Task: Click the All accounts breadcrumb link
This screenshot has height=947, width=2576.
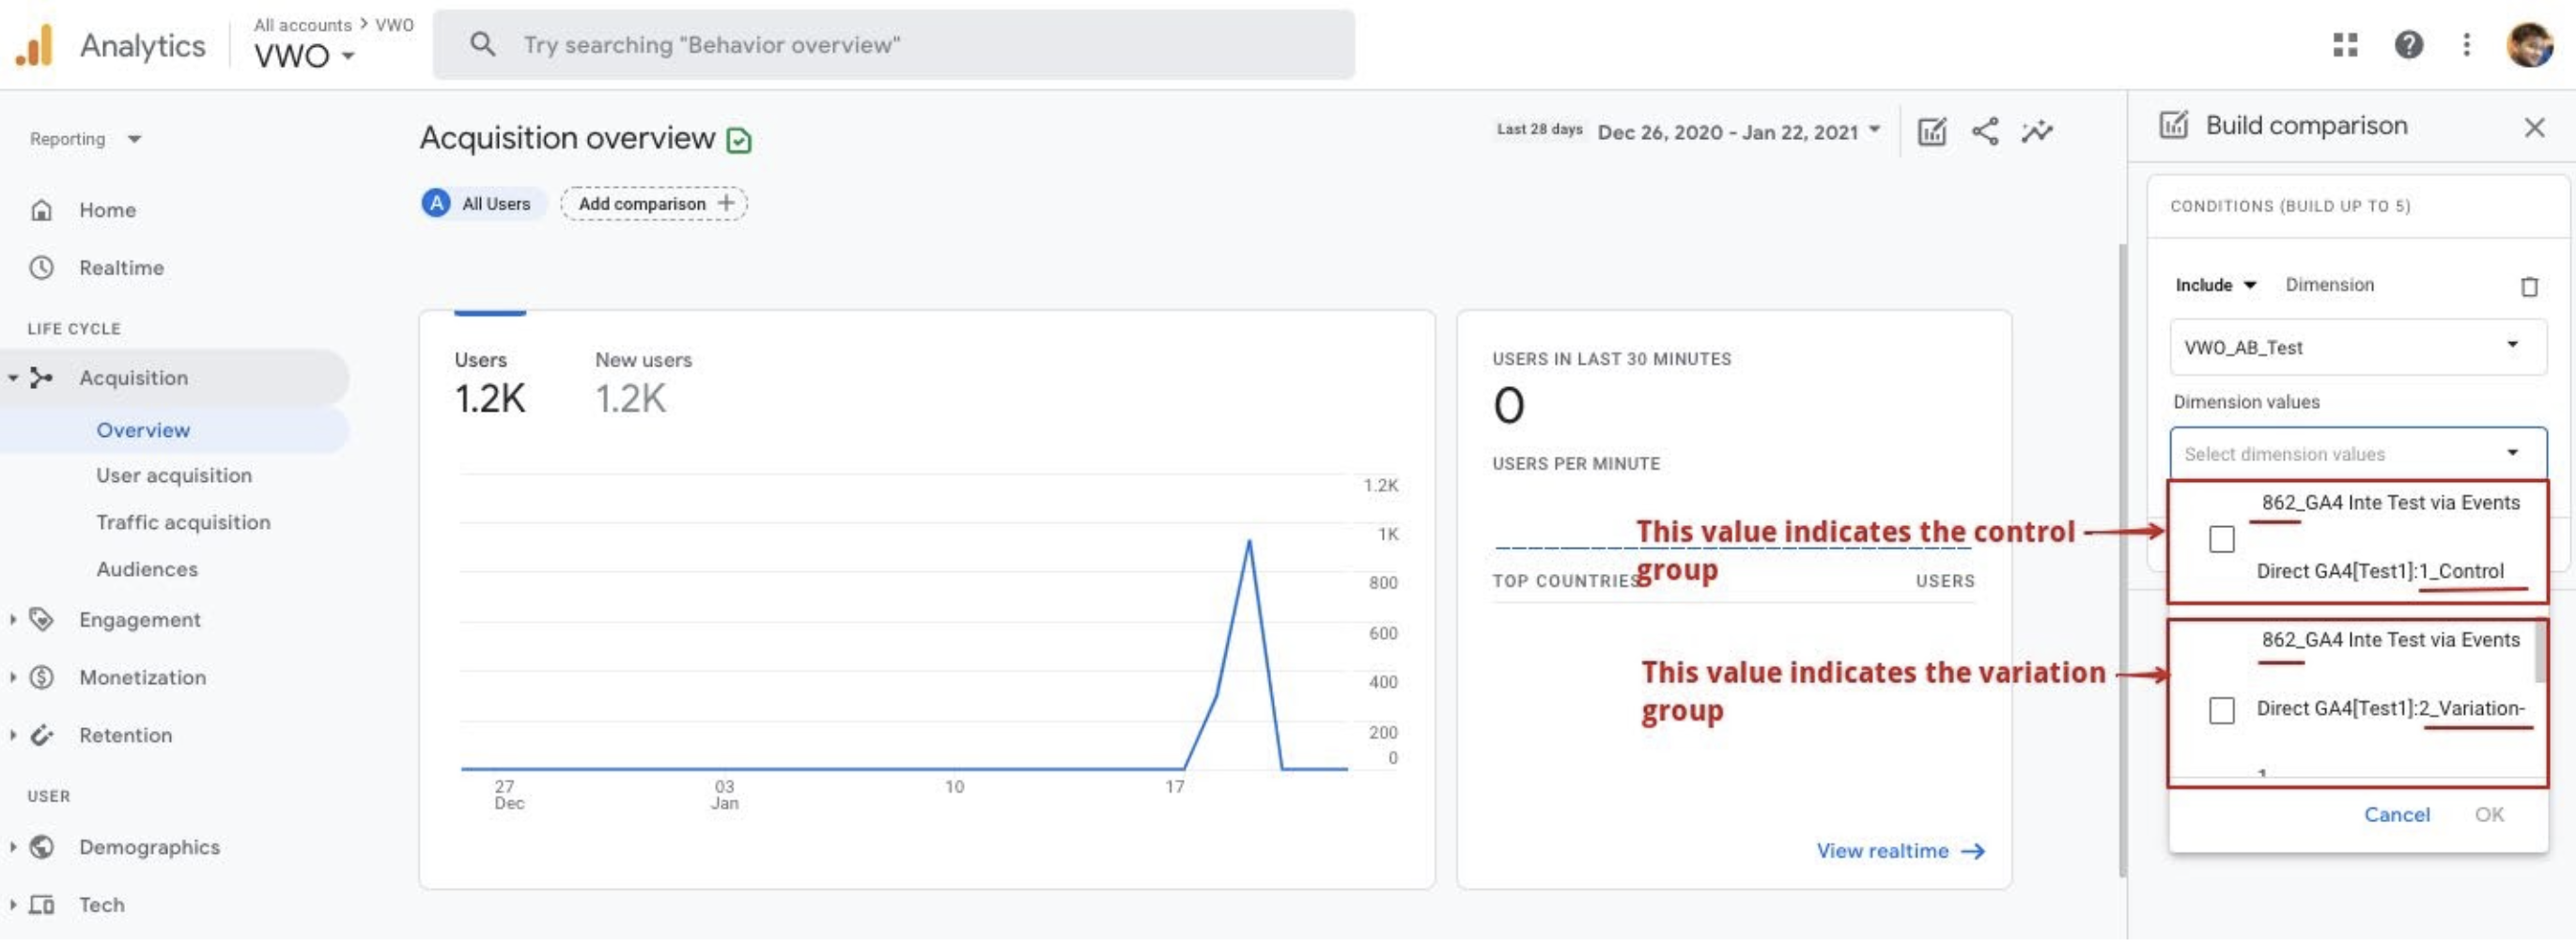Action: 302,25
